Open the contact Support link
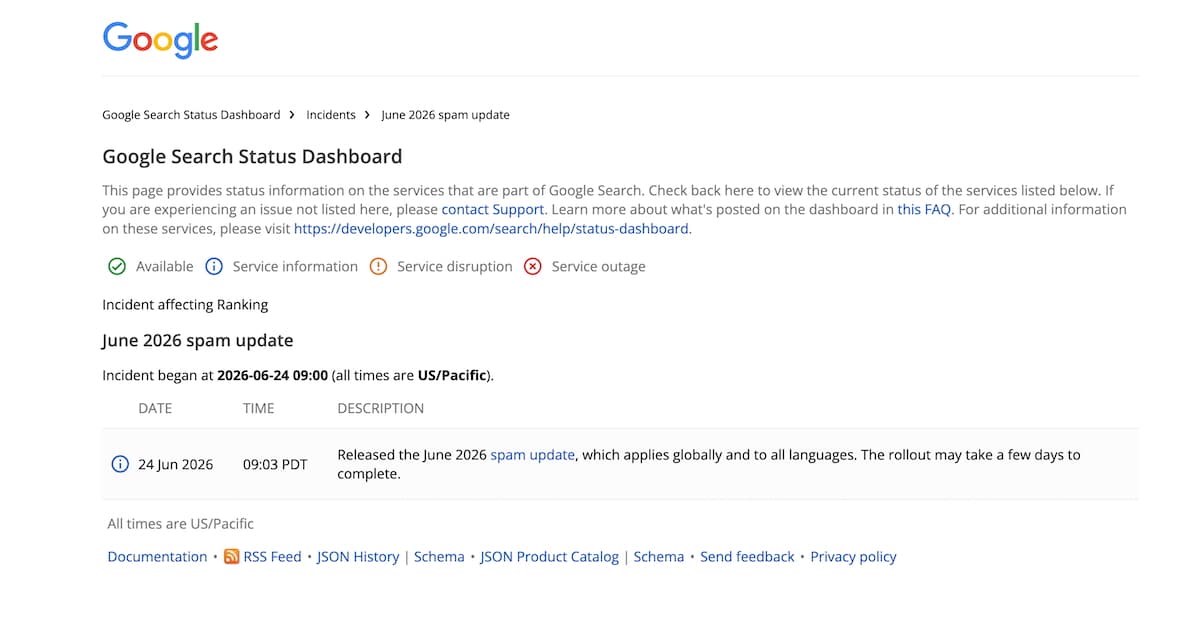Screen dimensions: 1200x642 pos(493,209)
